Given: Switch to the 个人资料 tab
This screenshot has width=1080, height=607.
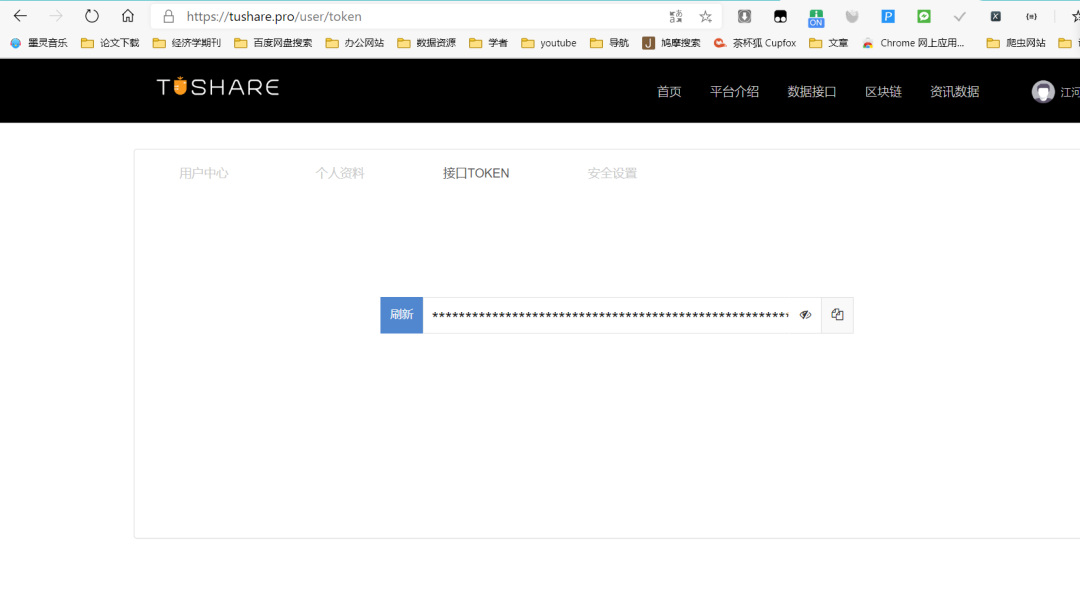Looking at the screenshot, I should (x=340, y=173).
